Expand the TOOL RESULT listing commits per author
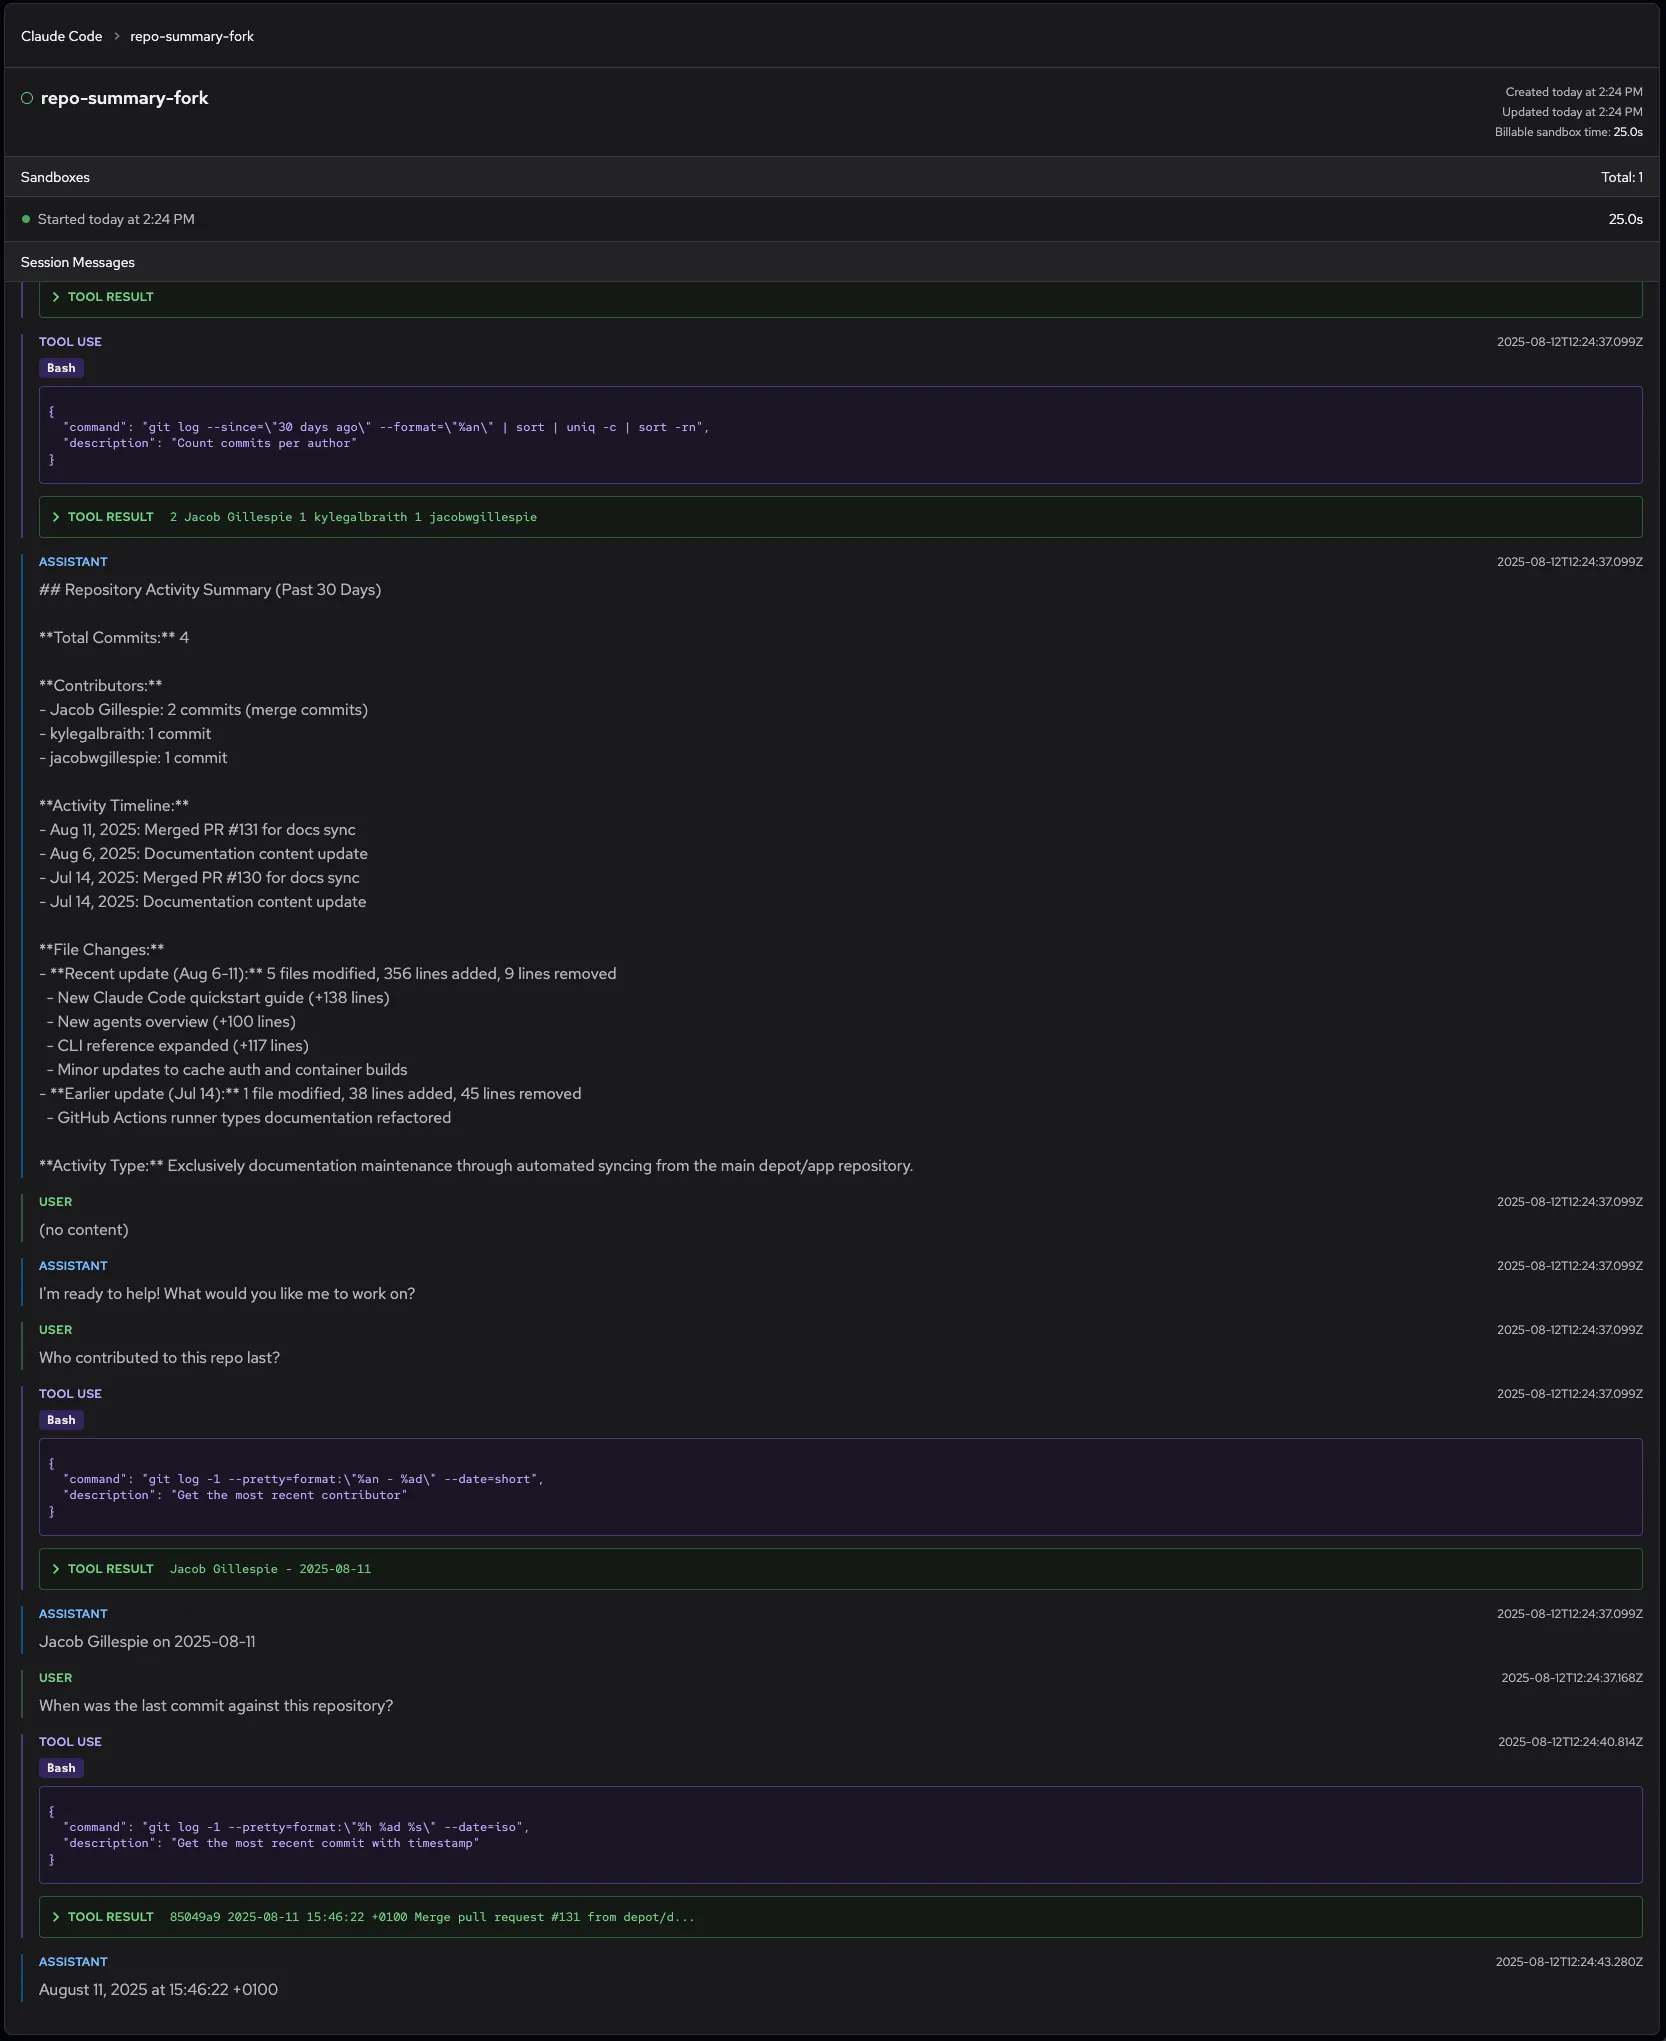 coord(110,517)
